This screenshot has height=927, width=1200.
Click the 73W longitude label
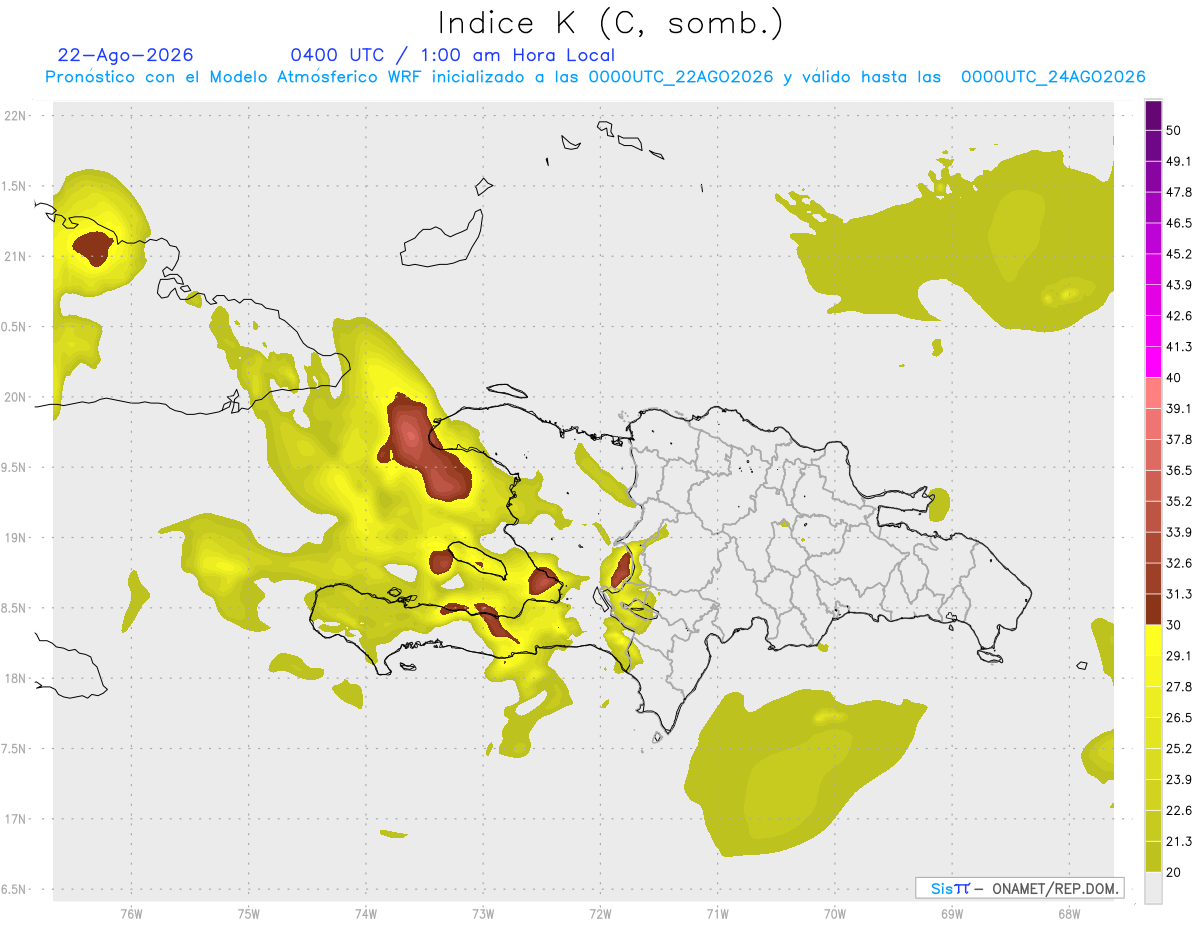[483, 913]
